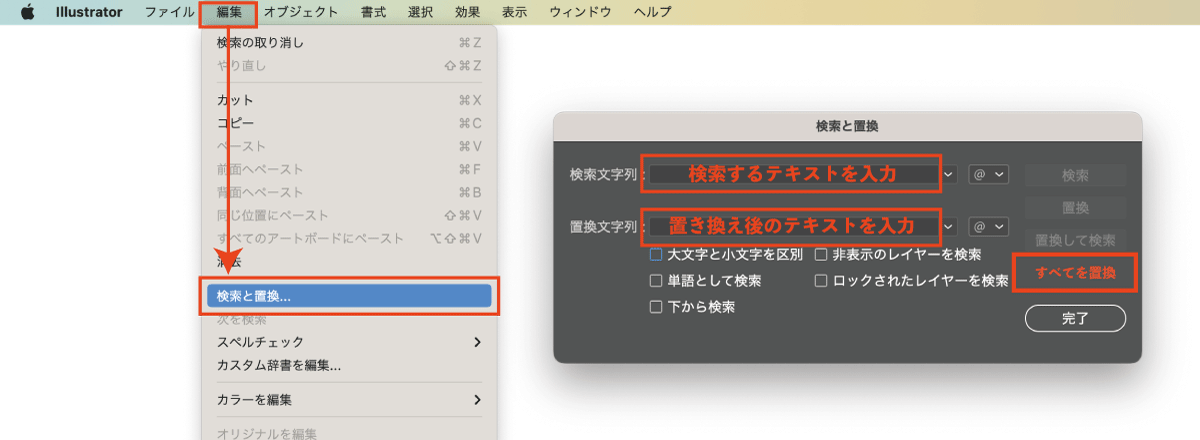1200x440 pixels.
Task: Open the 書式 menu
Action: 374,13
